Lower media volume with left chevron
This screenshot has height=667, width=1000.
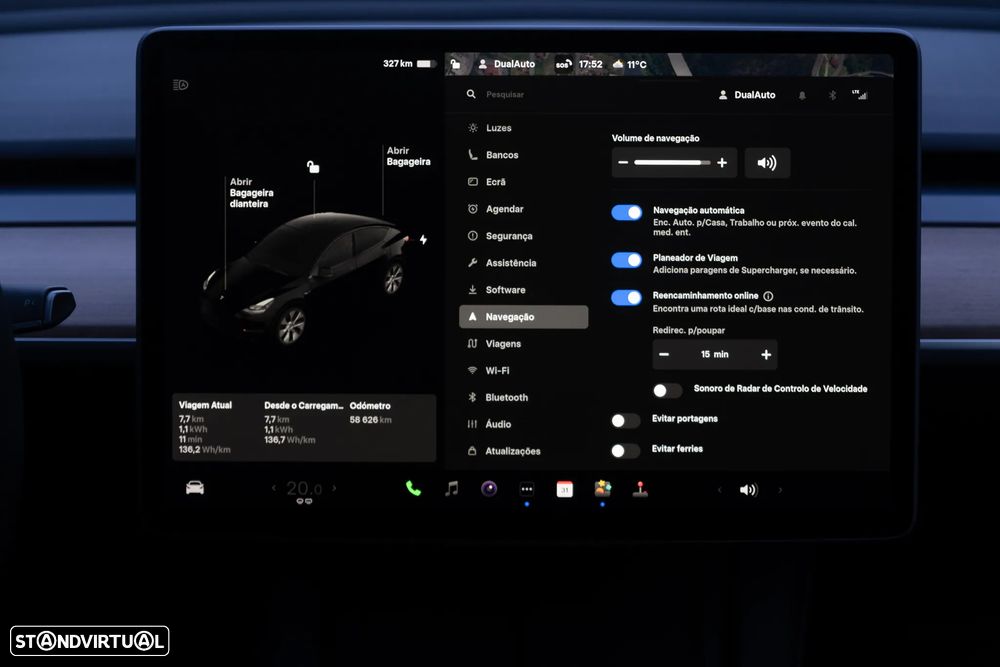tap(719, 490)
